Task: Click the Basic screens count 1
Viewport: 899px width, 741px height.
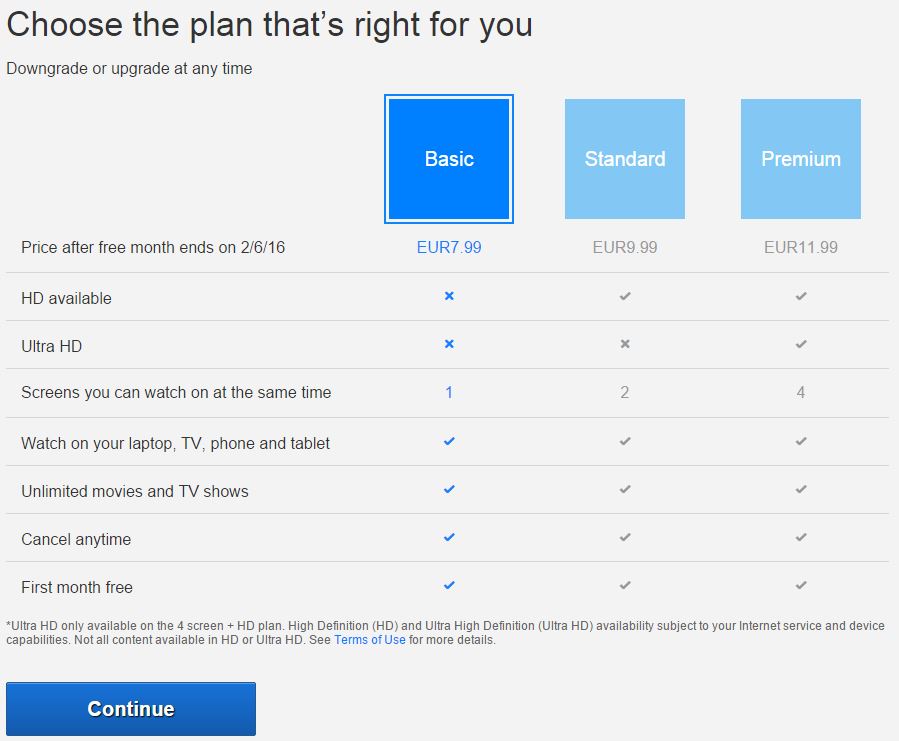Action: [449, 393]
